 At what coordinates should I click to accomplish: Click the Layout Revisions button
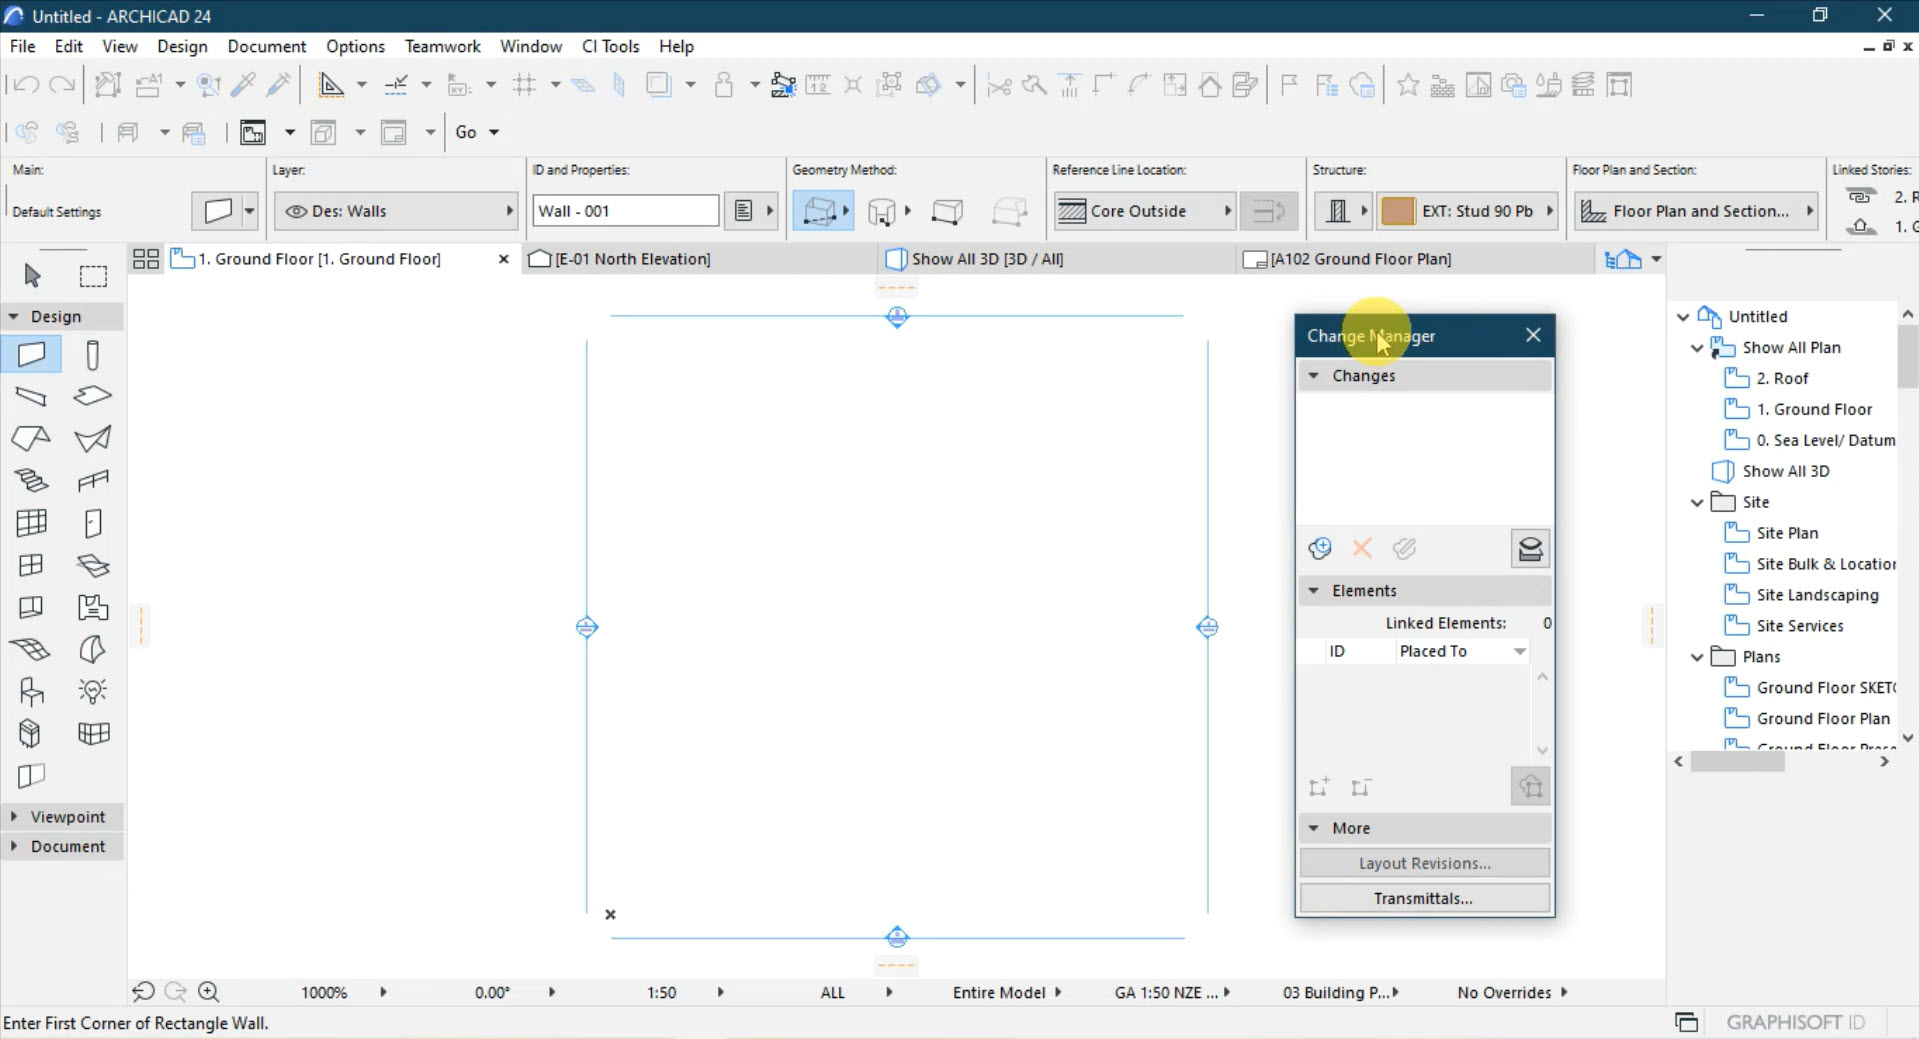1424,862
